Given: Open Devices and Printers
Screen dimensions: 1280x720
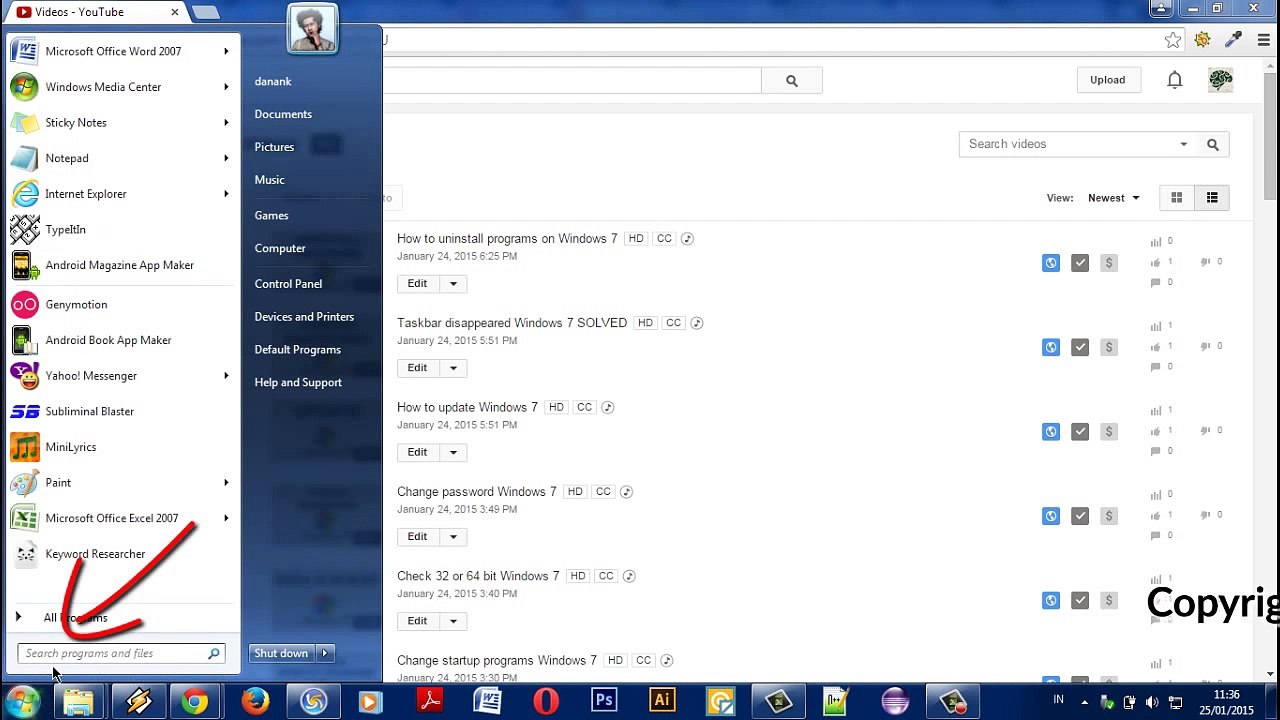Looking at the screenshot, I should pos(304,317).
